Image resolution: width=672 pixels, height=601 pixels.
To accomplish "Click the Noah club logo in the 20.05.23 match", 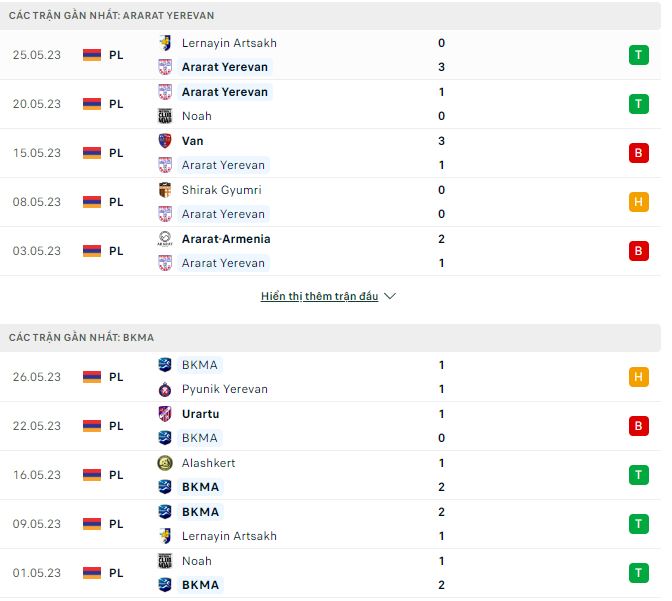I will point(165,116).
